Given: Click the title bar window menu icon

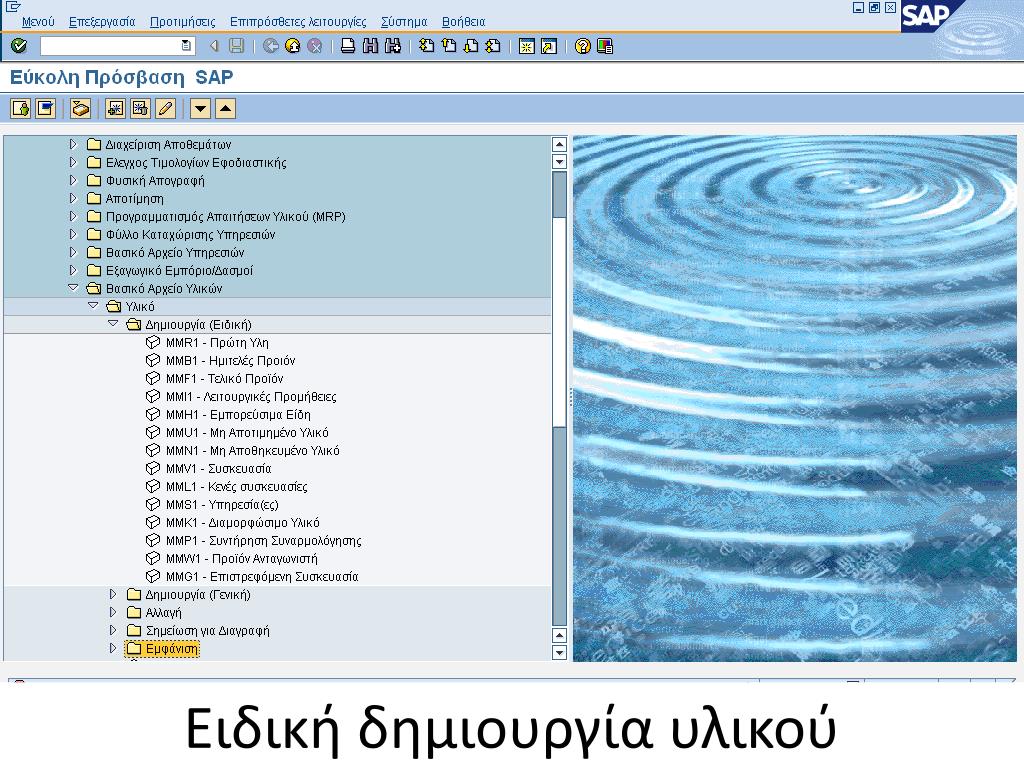Looking at the screenshot, I should point(12,6).
